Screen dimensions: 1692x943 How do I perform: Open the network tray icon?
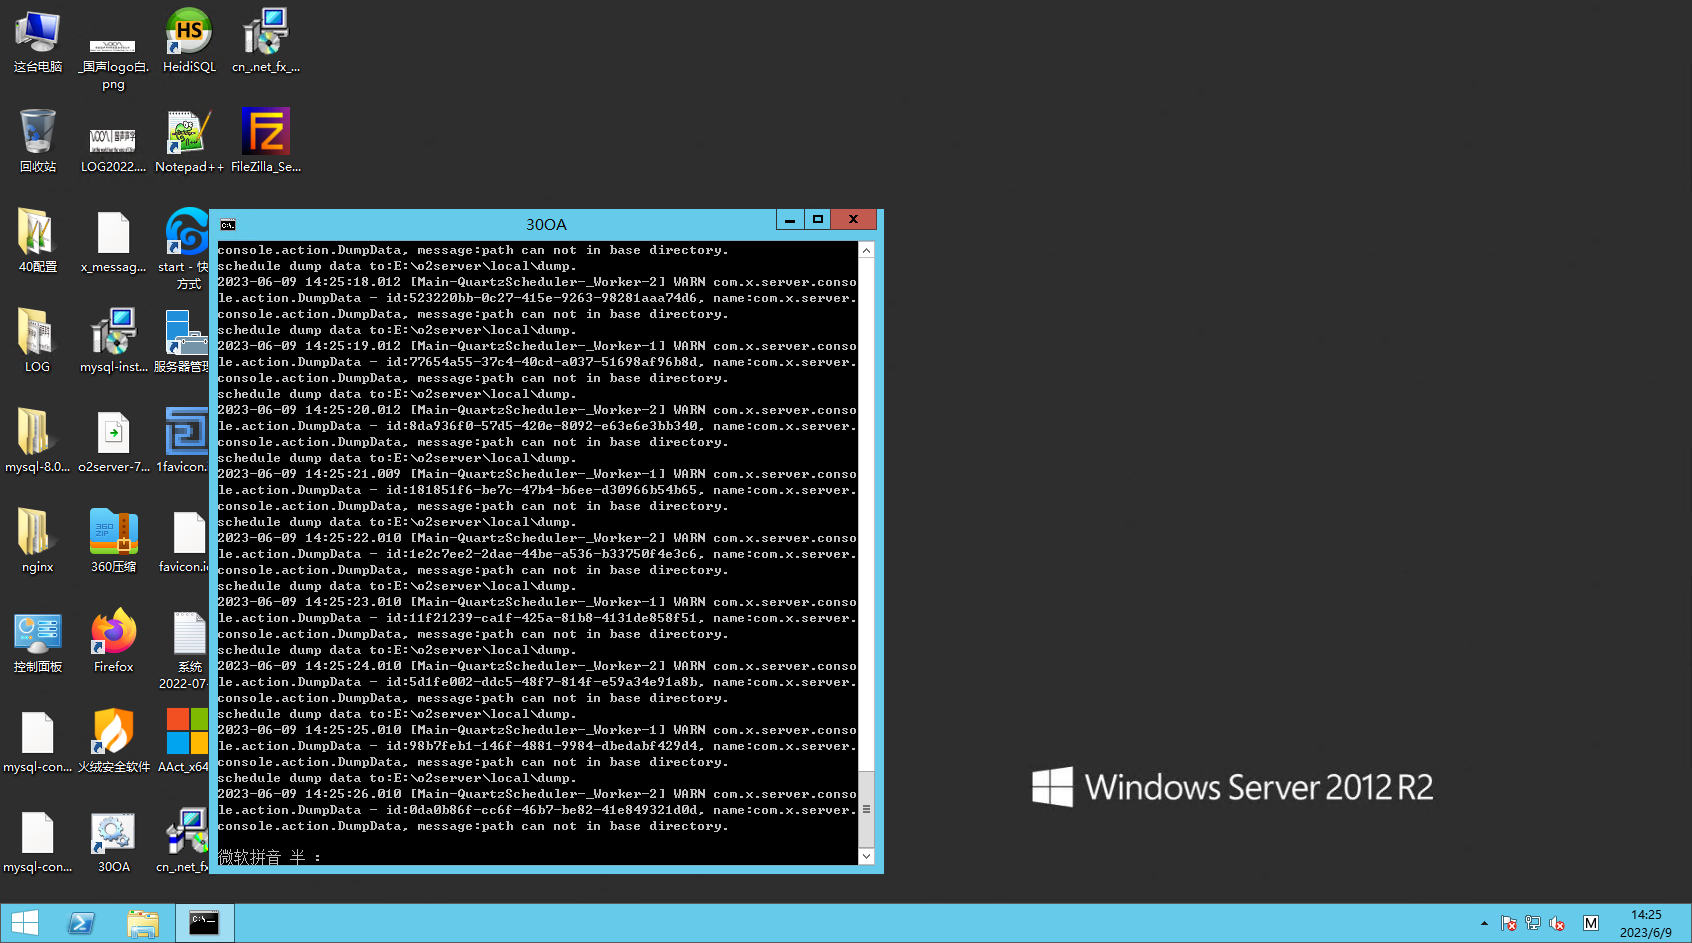[x=1533, y=923]
